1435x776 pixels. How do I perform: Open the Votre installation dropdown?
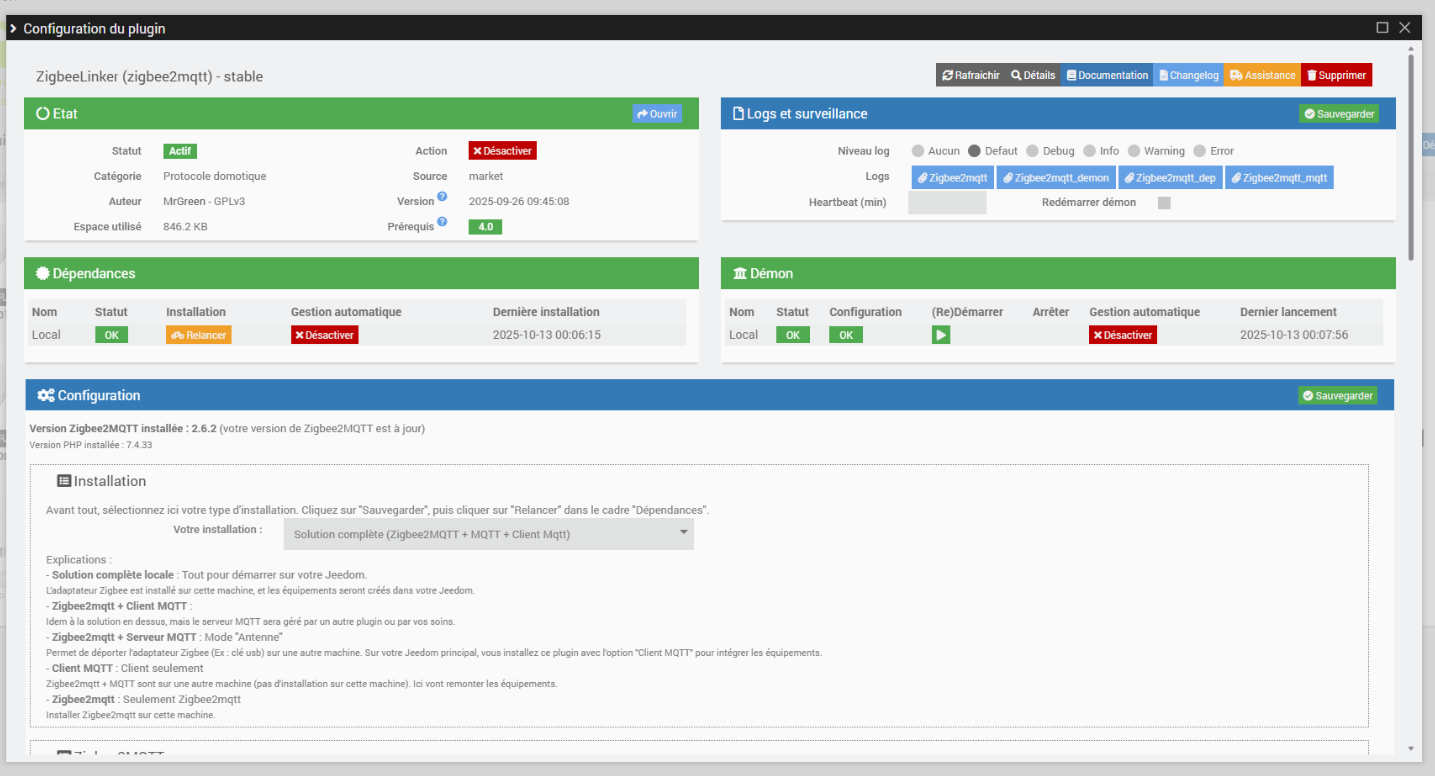(x=489, y=534)
